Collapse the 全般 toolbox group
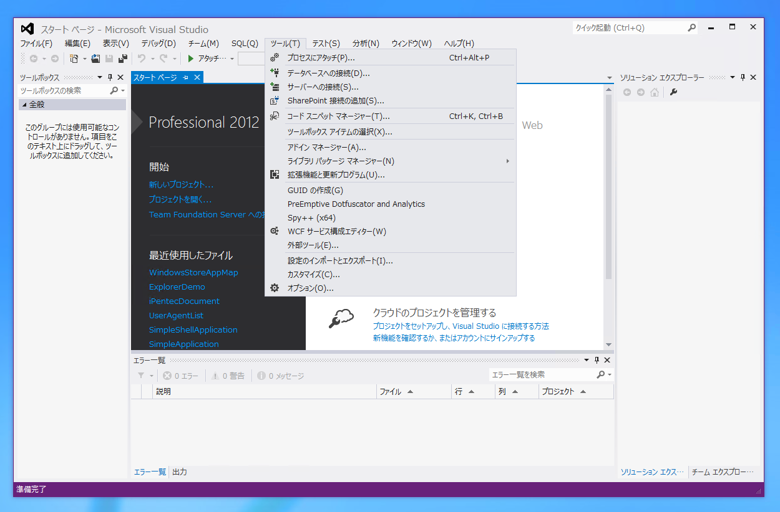The width and height of the screenshot is (780, 512). pos(24,104)
